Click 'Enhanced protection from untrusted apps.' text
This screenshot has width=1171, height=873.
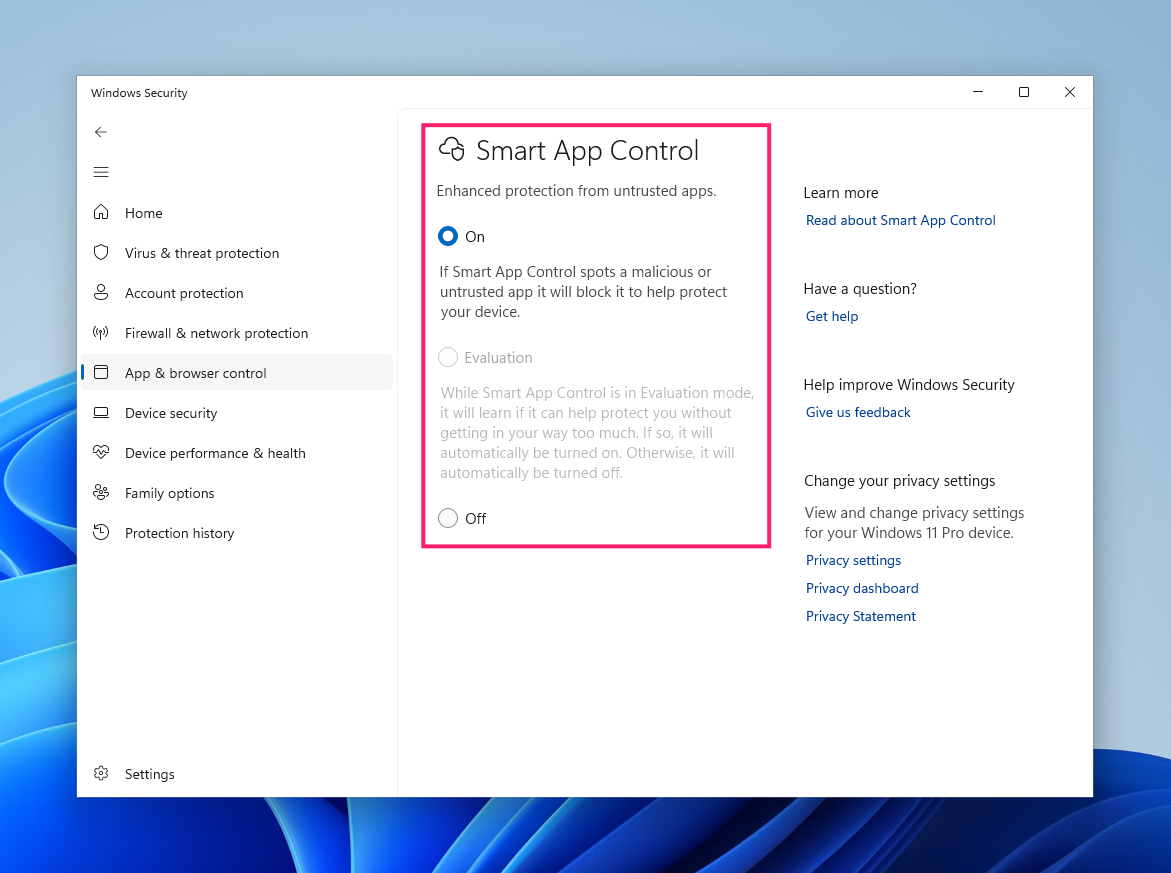(576, 191)
